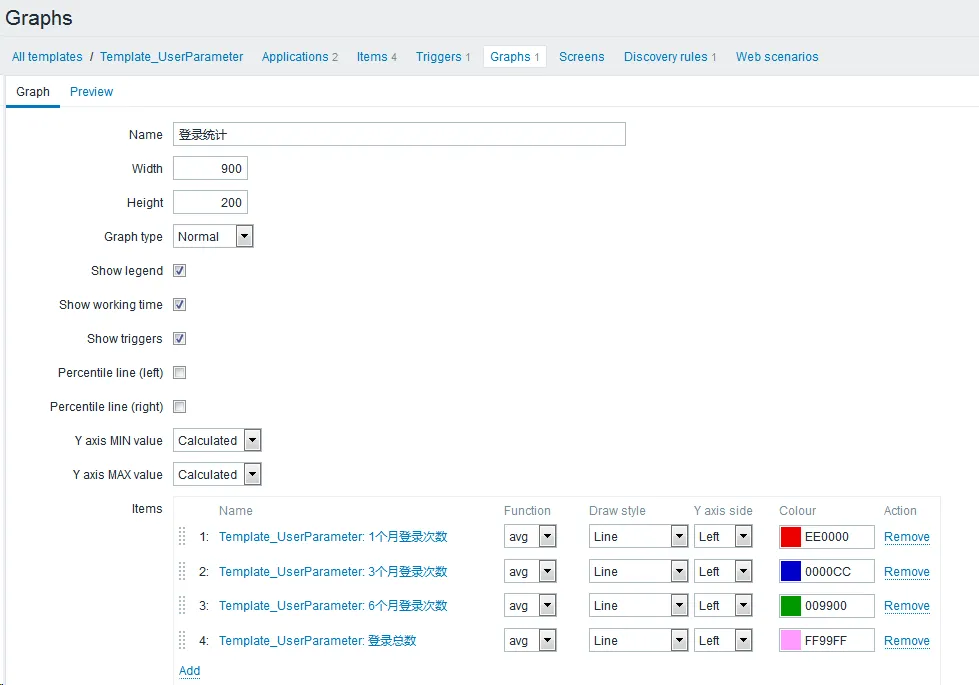Remove the 登录总数 item
Viewport: 979px width, 685px height.
907,641
